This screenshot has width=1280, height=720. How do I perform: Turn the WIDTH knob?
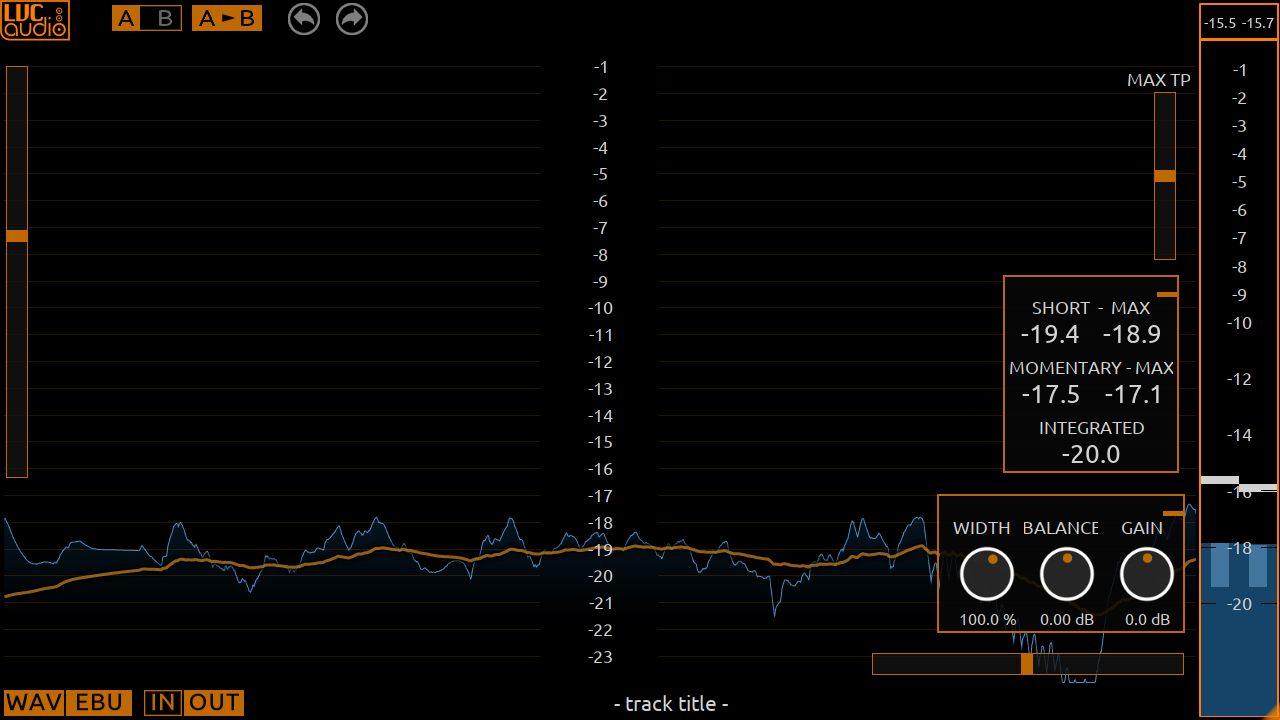point(986,575)
